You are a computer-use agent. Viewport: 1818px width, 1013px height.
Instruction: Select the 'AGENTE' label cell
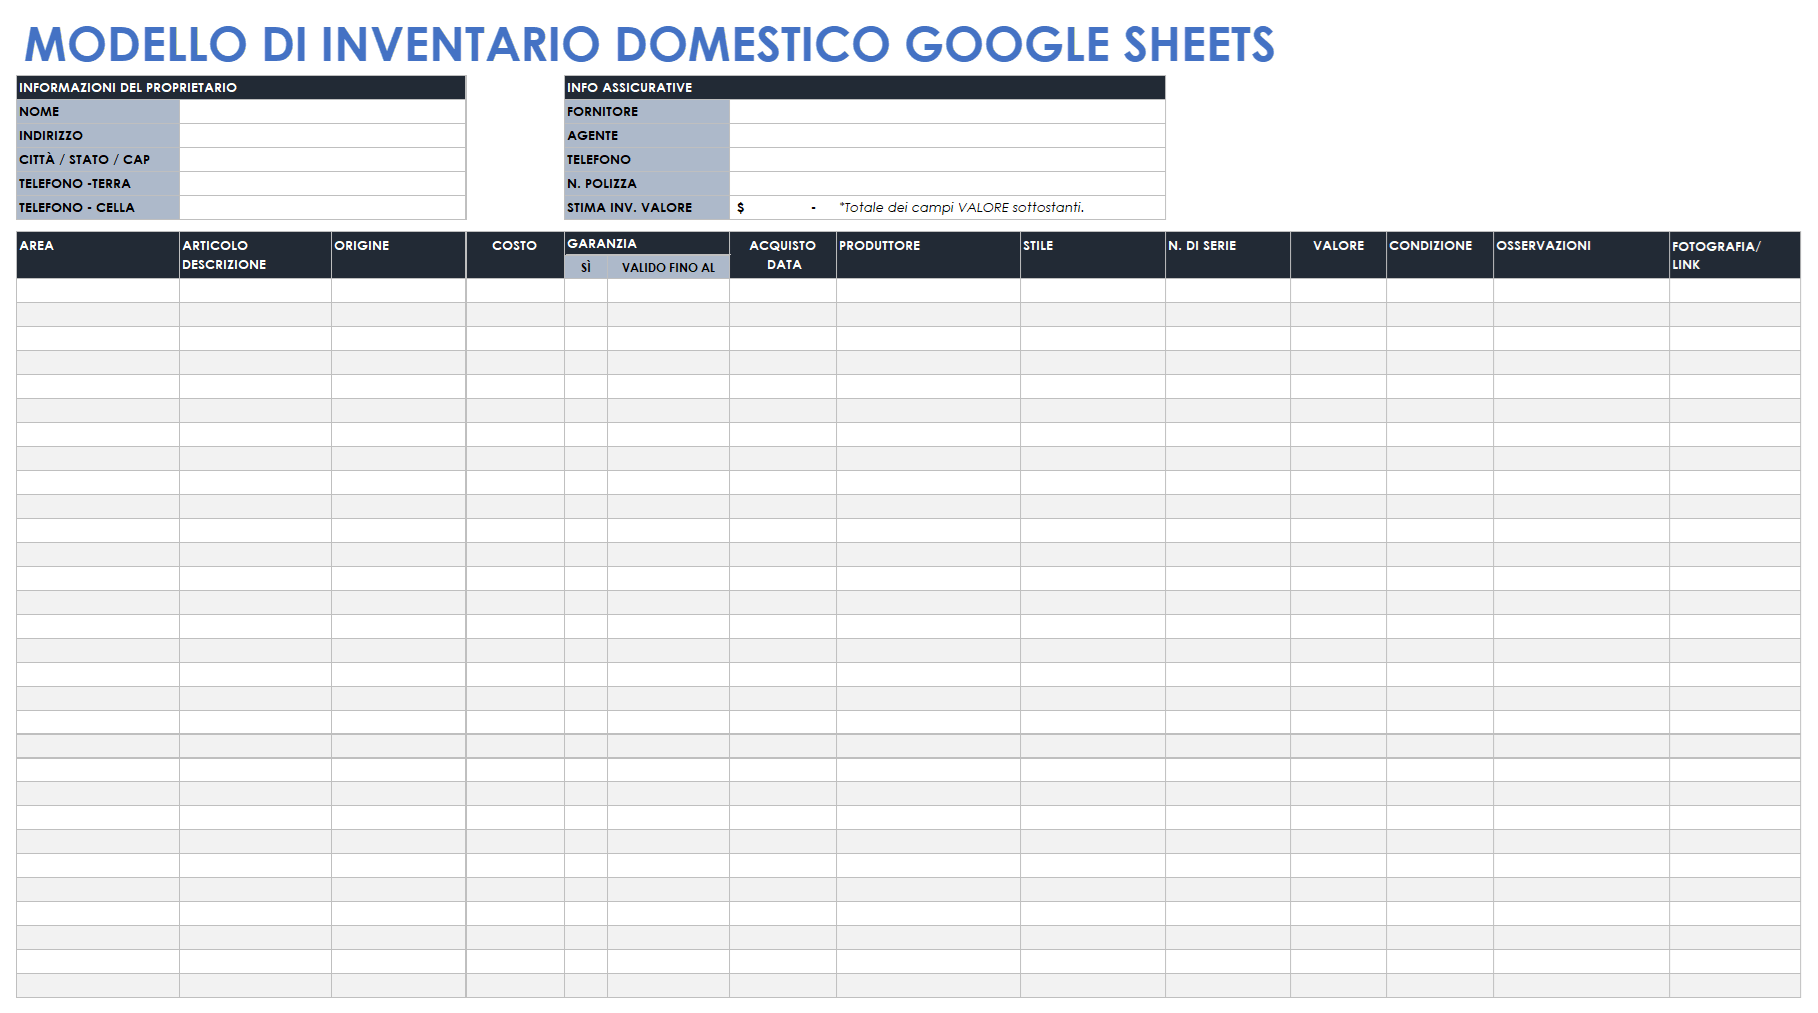coord(647,136)
